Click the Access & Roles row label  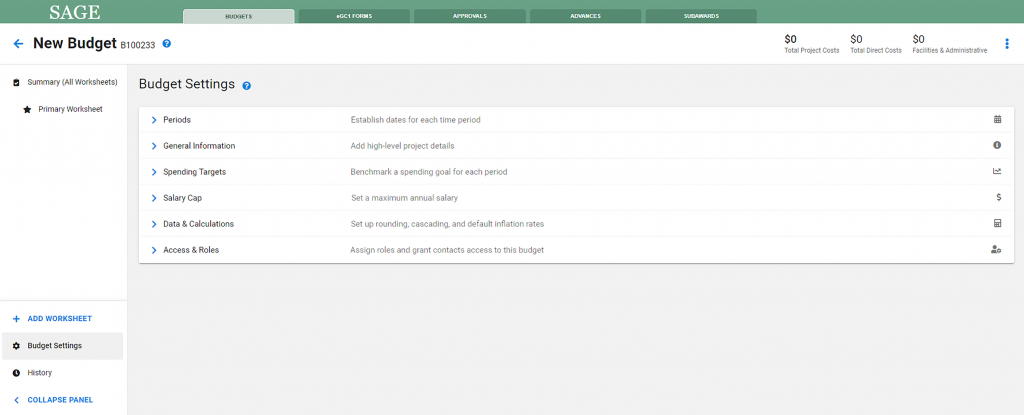191,250
